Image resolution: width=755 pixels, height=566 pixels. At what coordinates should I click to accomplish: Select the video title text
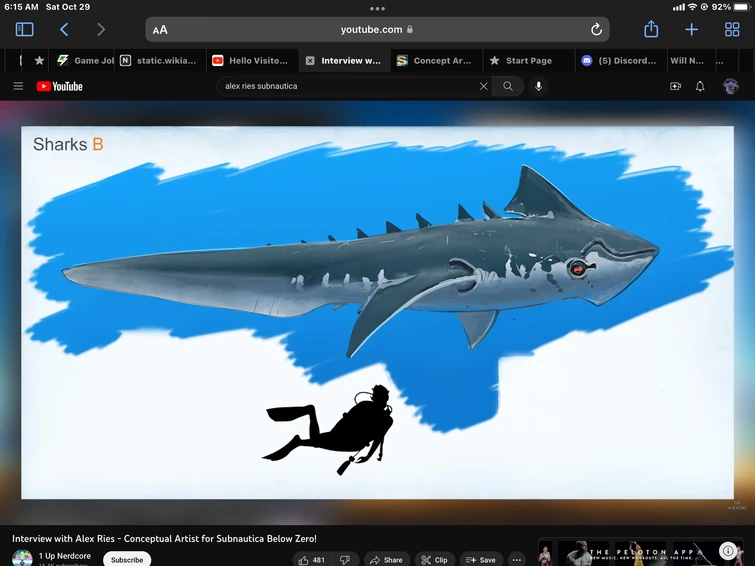click(x=164, y=539)
